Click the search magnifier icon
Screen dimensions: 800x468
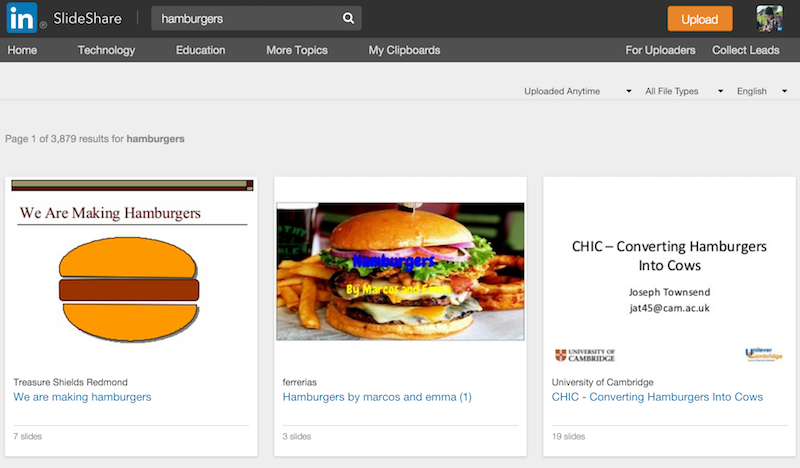pos(348,18)
